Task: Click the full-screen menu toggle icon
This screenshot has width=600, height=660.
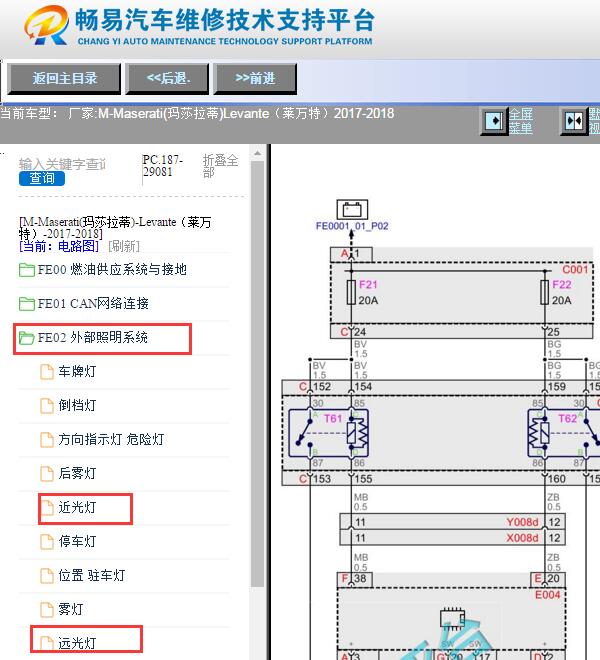Action: point(494,121)
